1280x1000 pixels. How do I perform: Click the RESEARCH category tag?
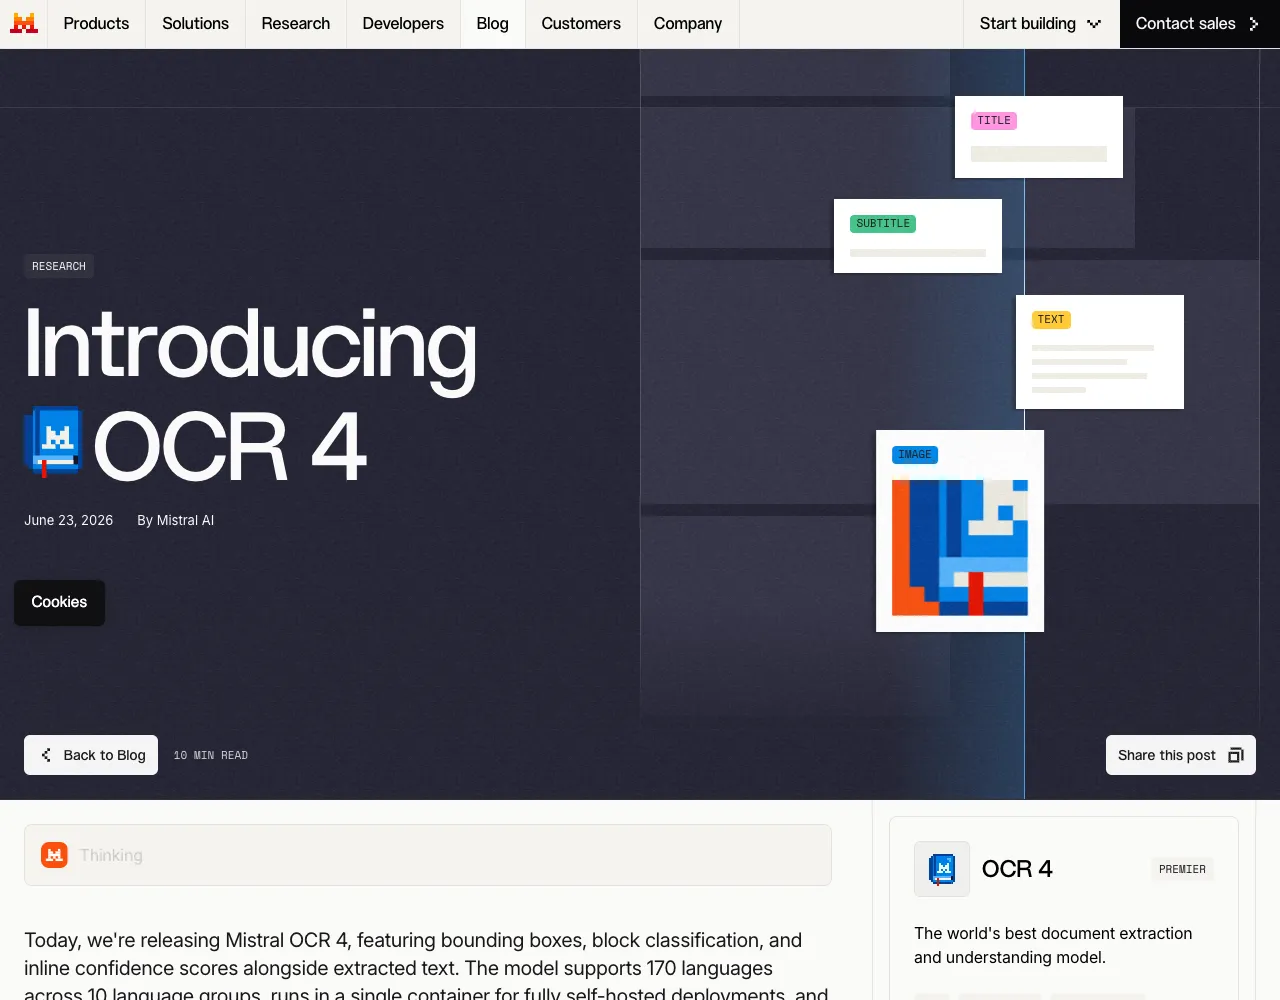click(x=59, y=266)
